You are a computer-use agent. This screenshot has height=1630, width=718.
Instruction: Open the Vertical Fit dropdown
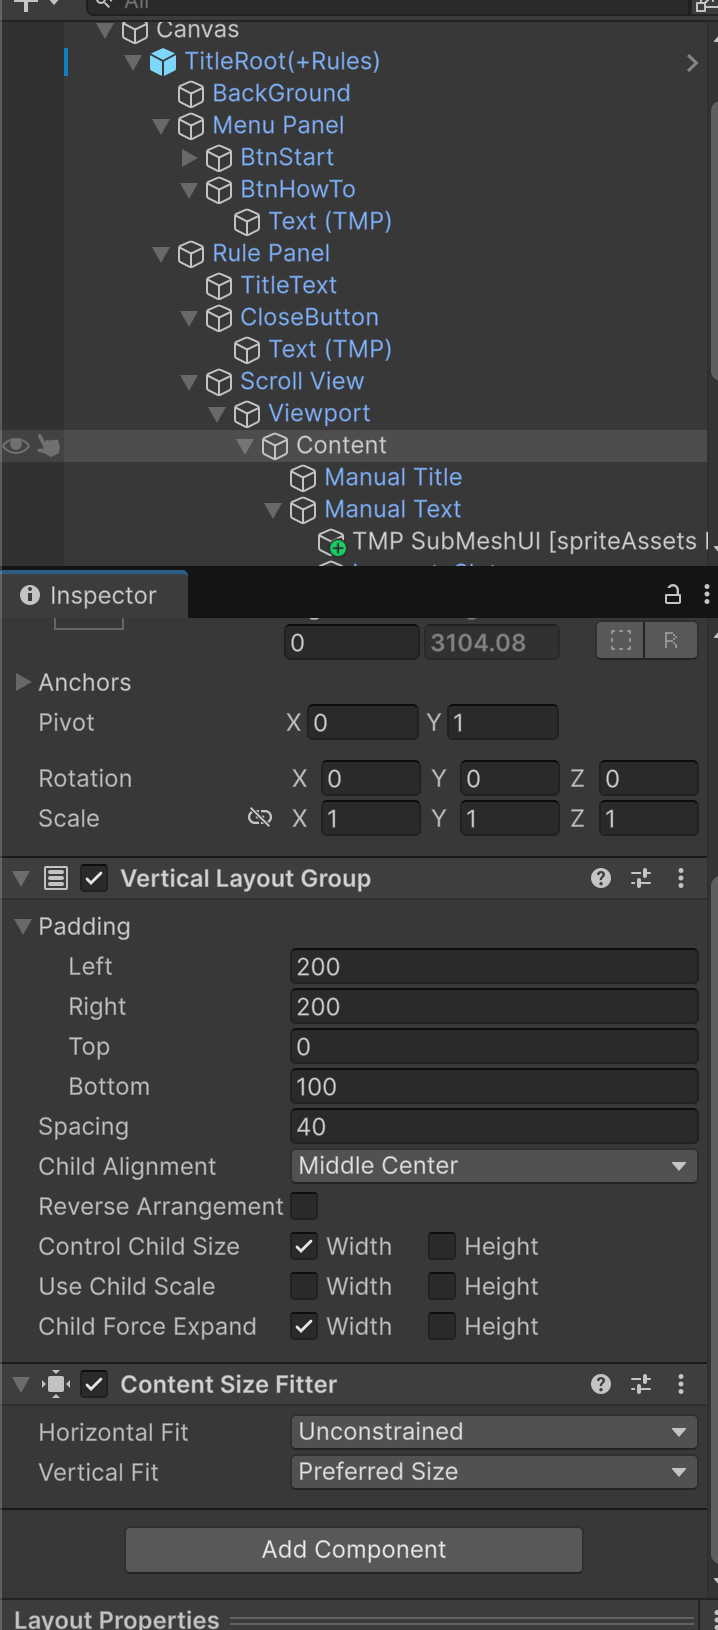[x=494, y=1472]
